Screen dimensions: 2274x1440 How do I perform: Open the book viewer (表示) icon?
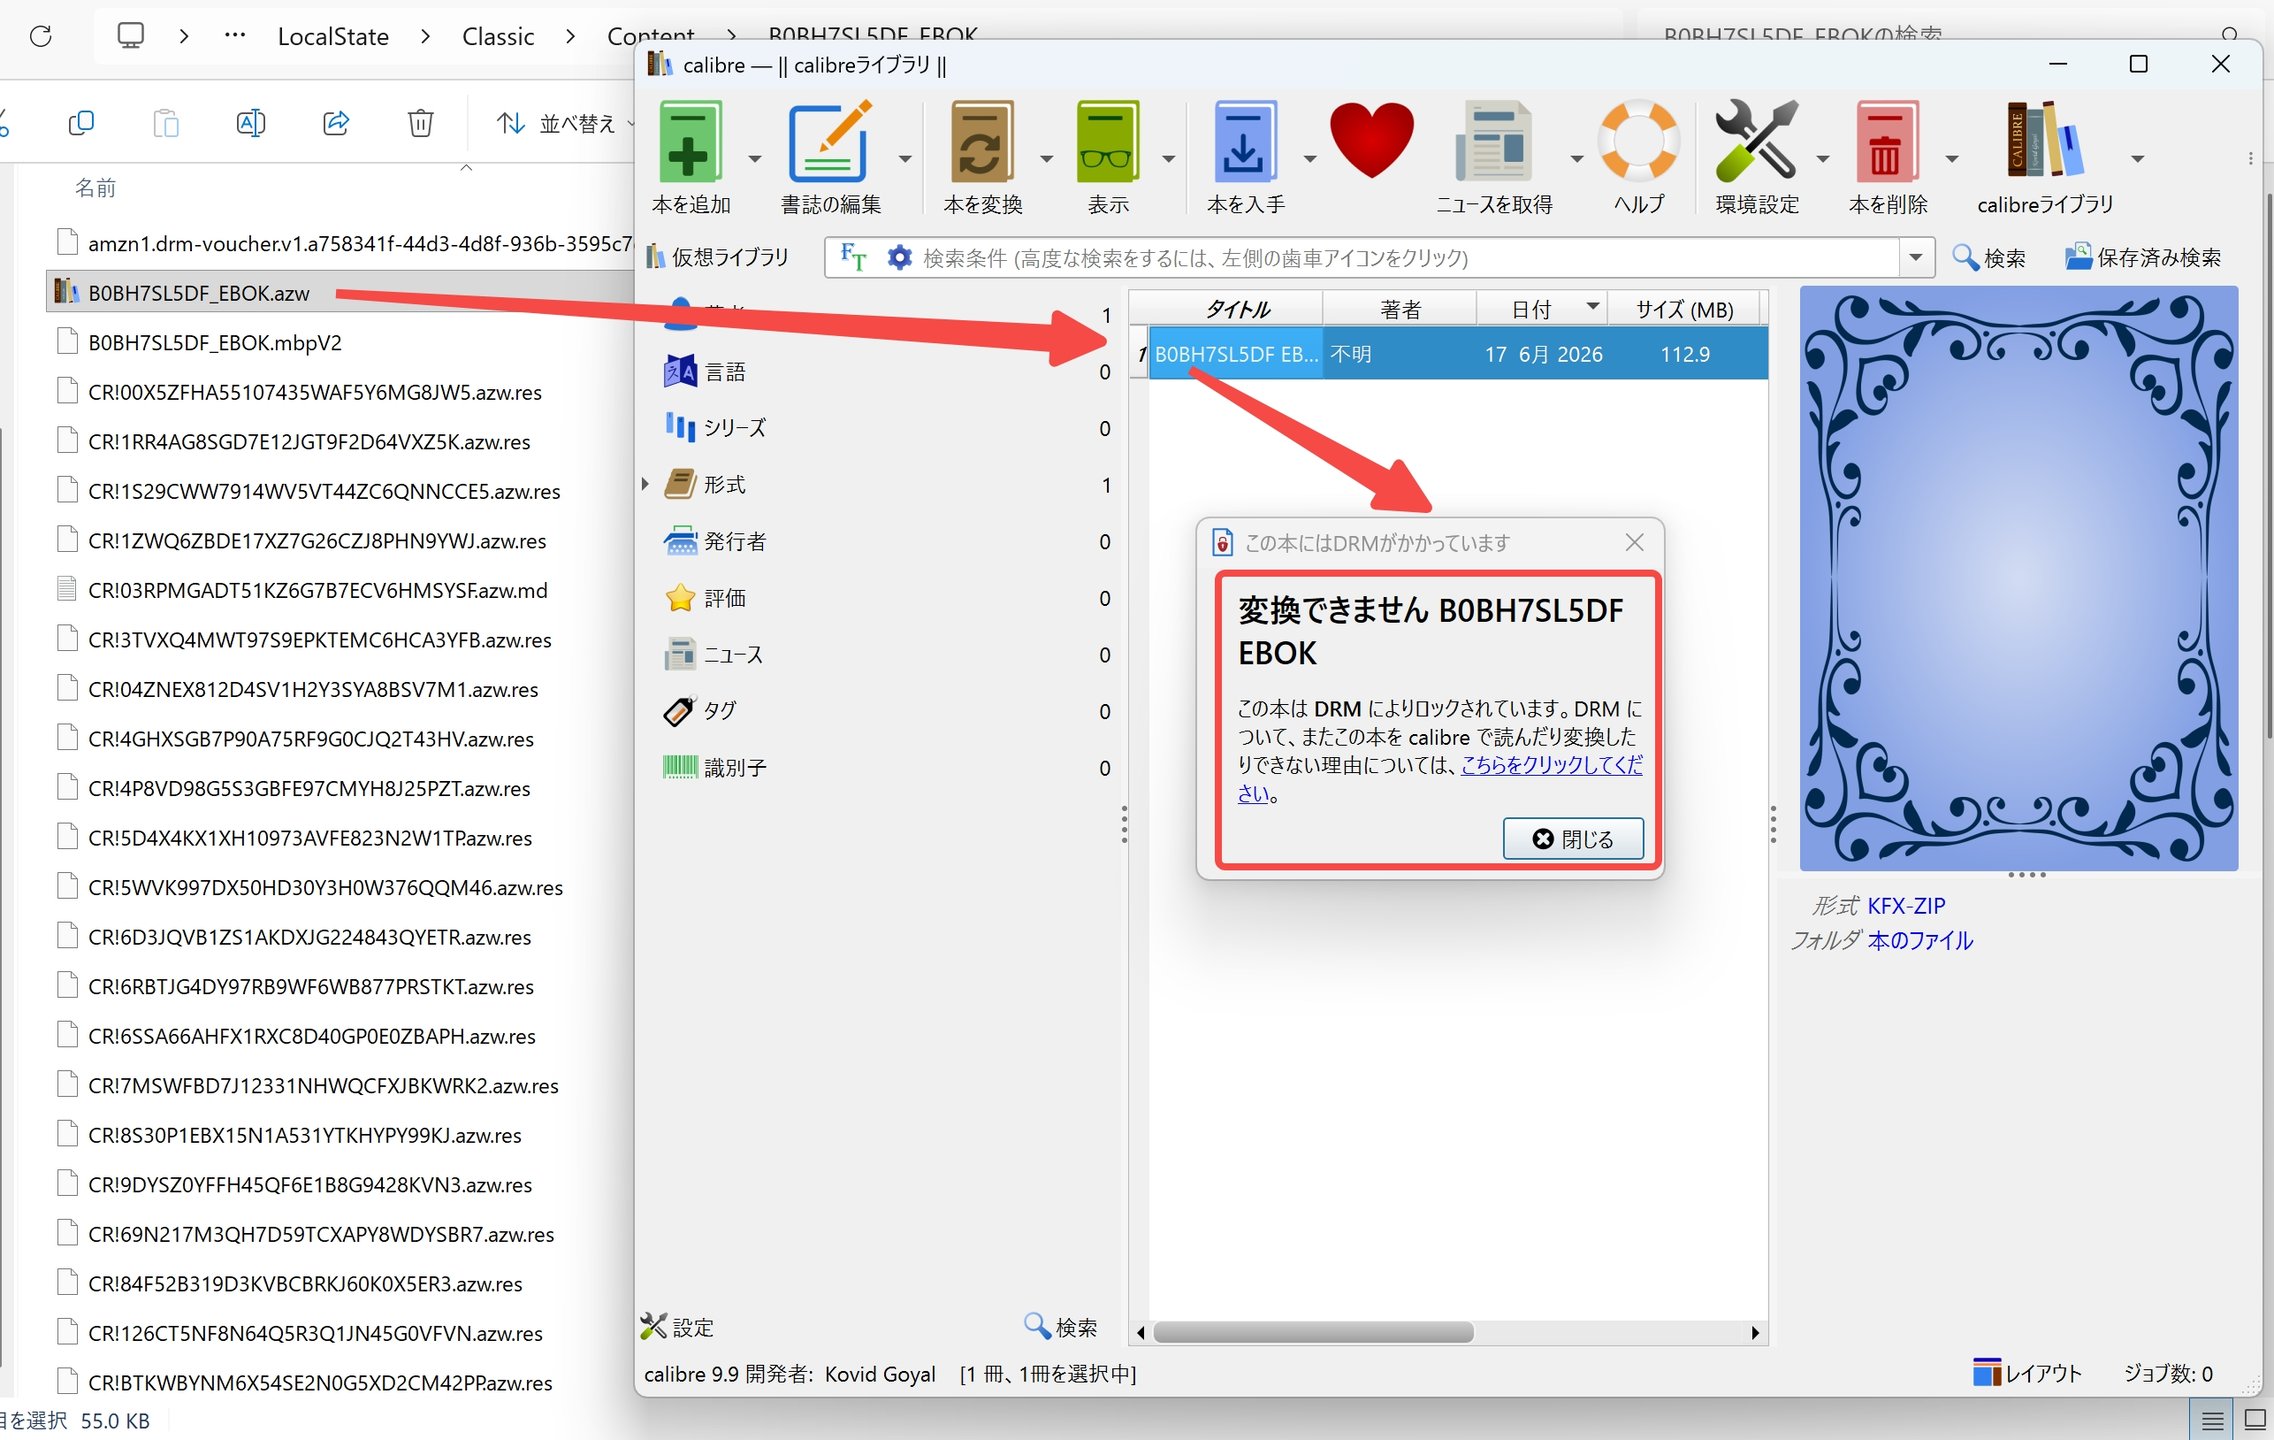pos(1107,143)
